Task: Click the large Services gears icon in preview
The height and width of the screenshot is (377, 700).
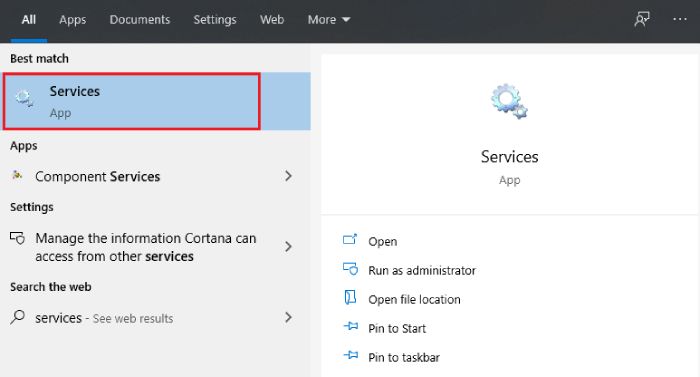Action: click(x=509, y=101)
